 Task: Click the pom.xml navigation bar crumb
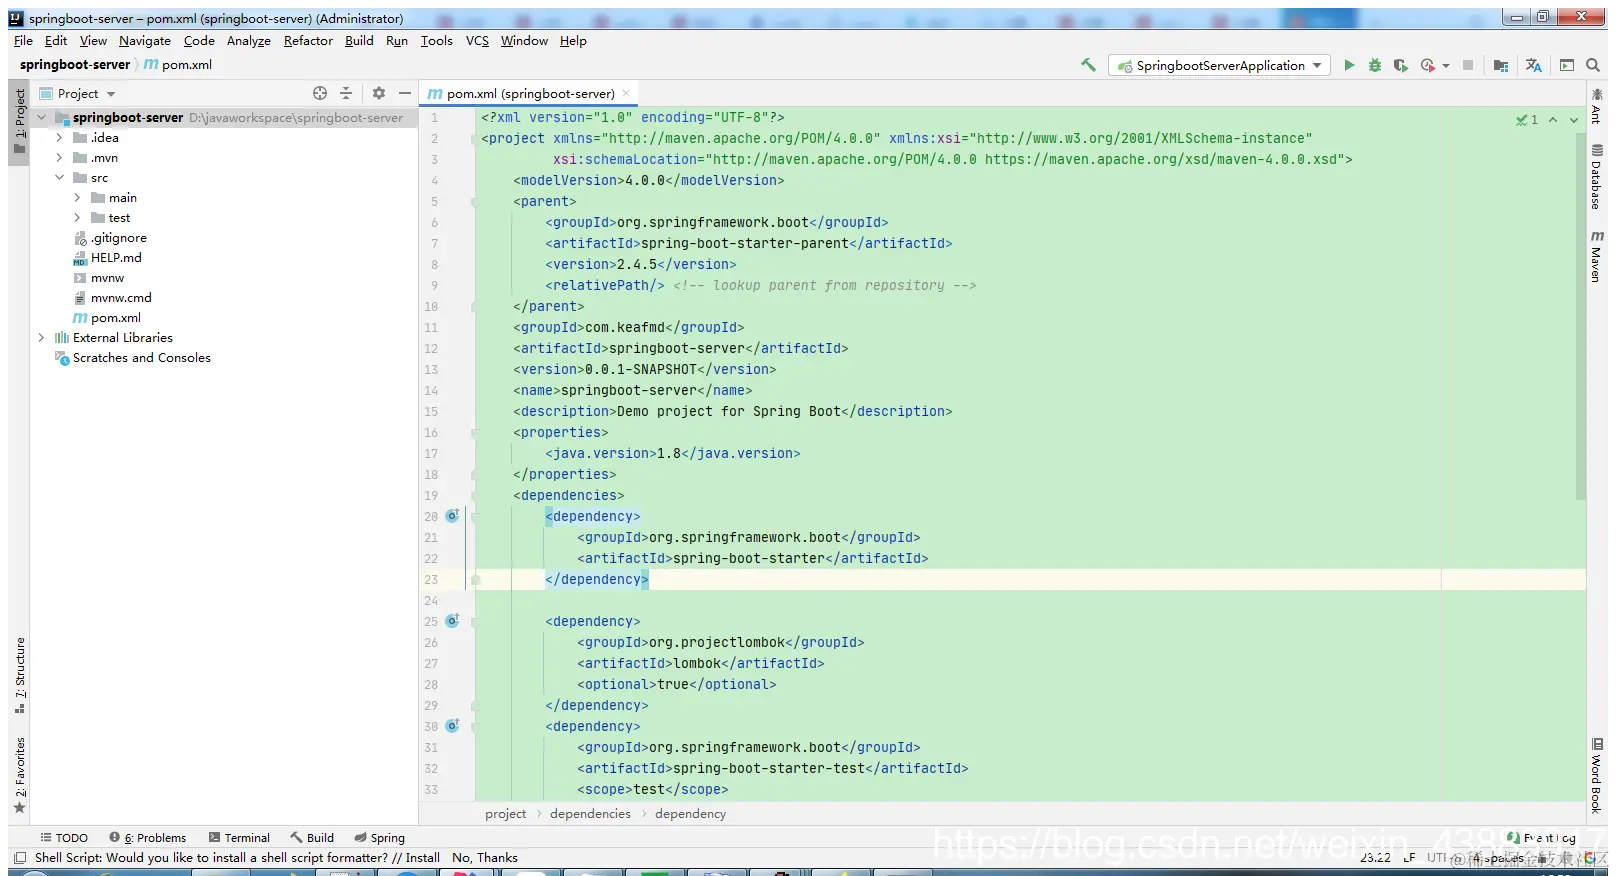pyautogui.click(x=178, y=65)
